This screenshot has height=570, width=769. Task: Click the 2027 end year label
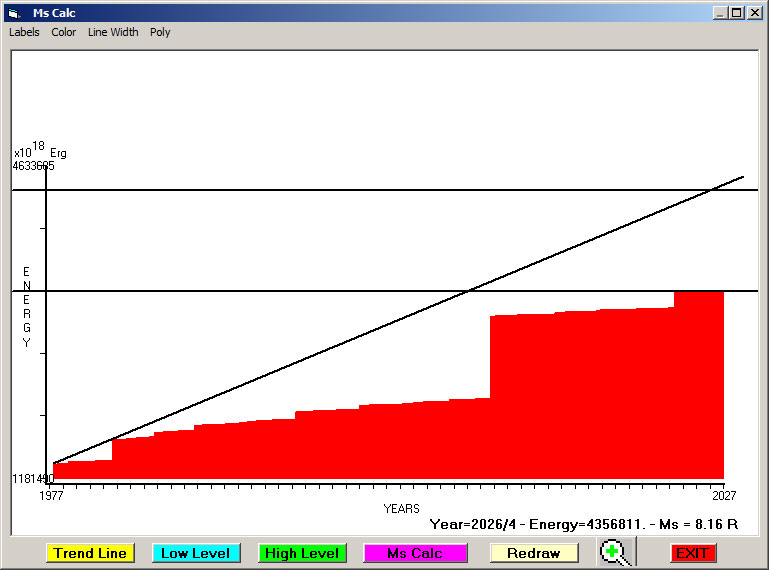pos(719,495)
